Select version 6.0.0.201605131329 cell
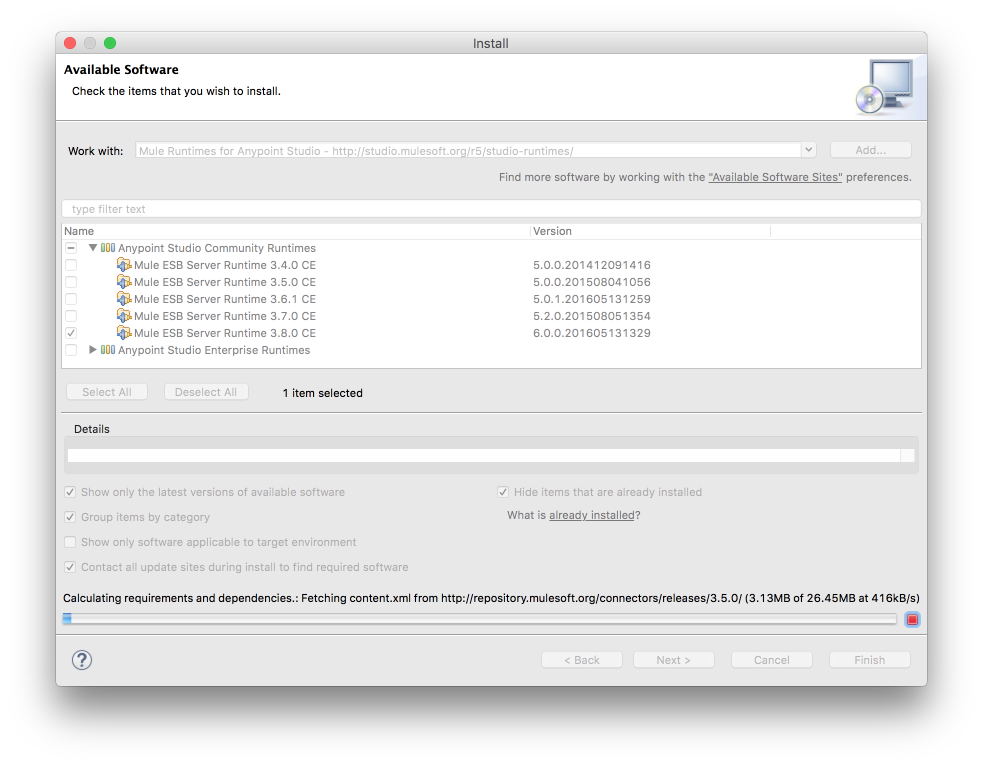Image resolution: width=983 pixels, height=766 pixels. [x=591, y=332]
